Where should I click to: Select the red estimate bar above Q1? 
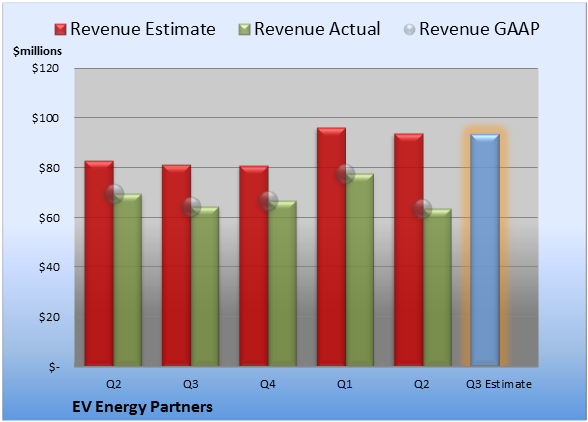pos(332,247)
